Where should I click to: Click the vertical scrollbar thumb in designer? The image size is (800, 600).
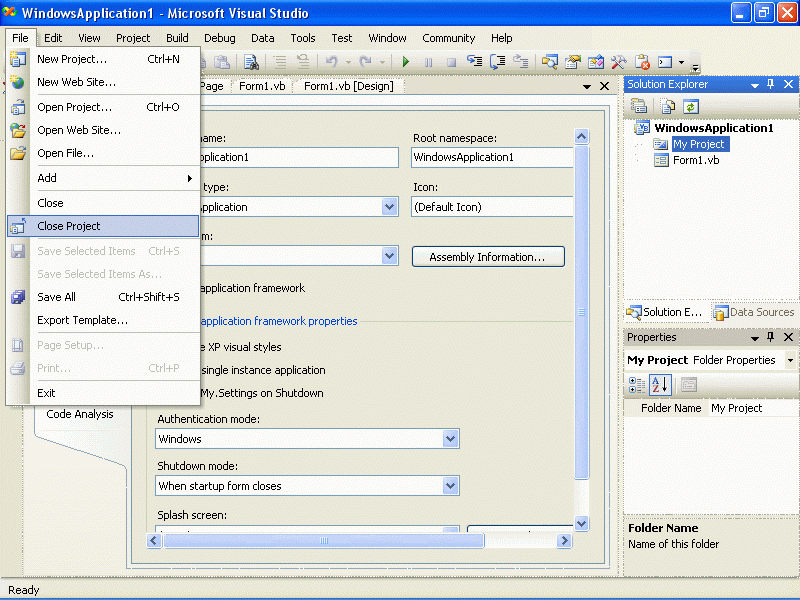(581, 312)
